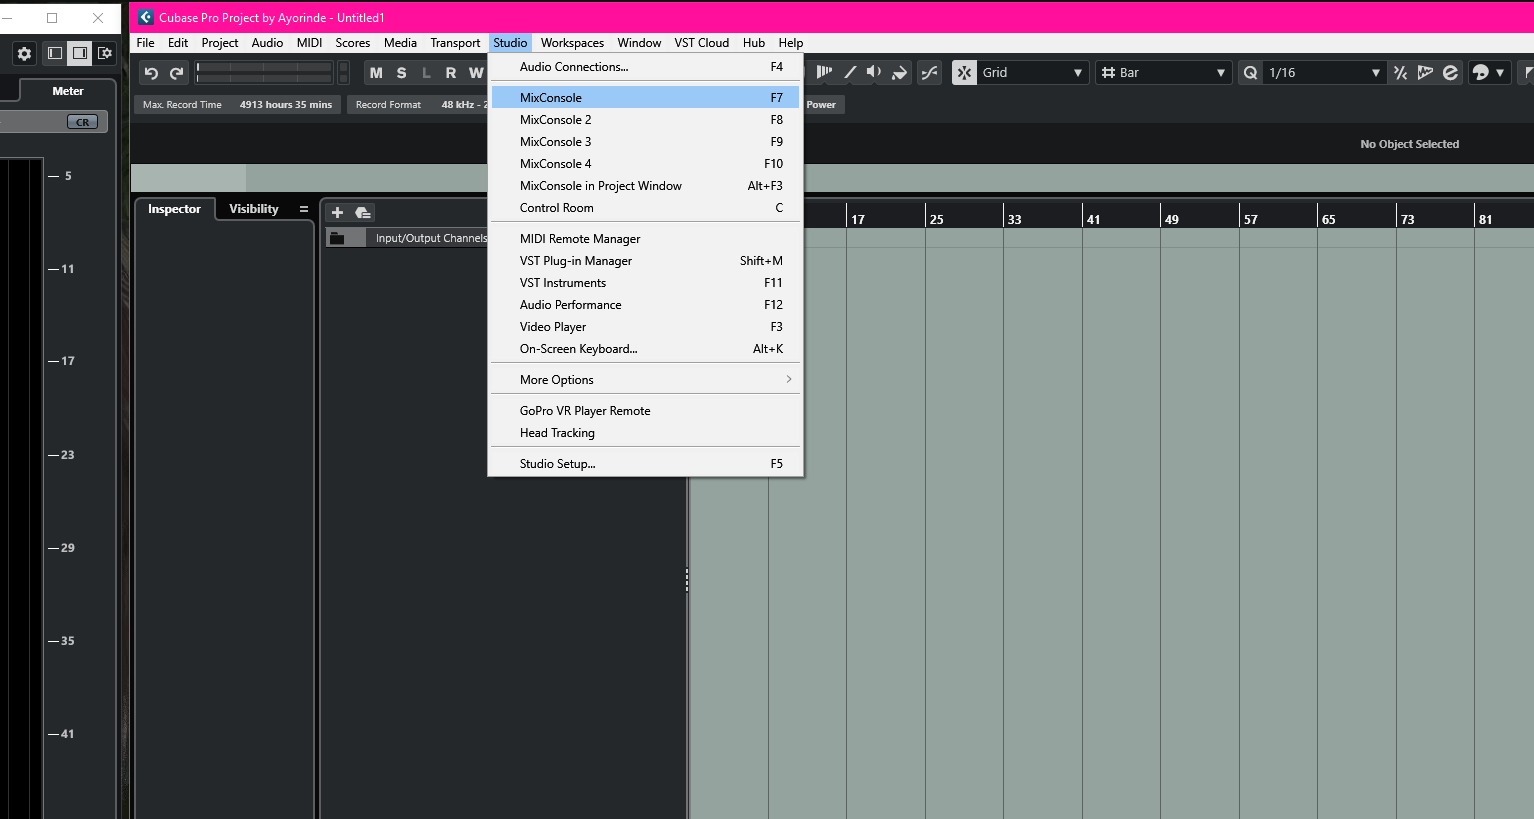Screen dimensions: 1534x819
Task: Toggle the CR button in Meter window
Action: click(x=82, y=122)
